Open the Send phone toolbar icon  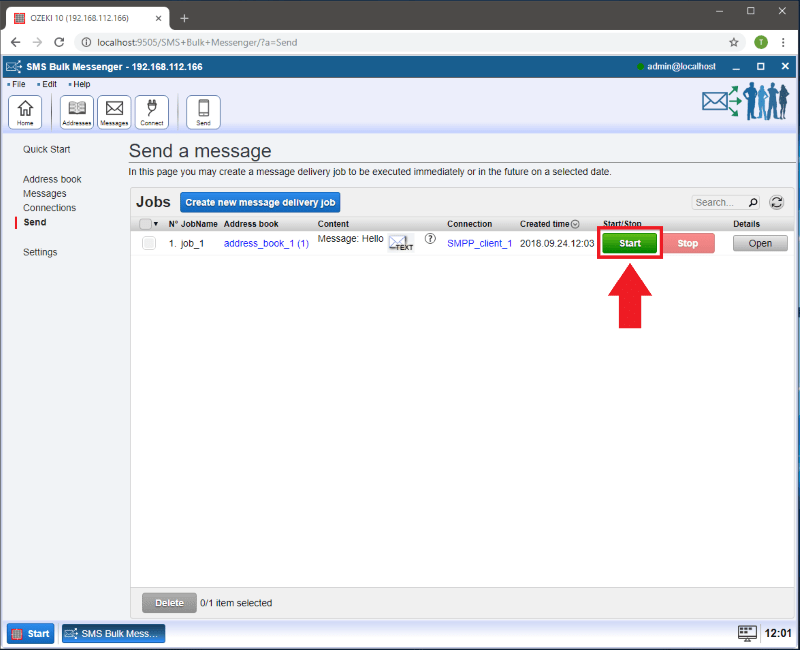click(204, 112)
